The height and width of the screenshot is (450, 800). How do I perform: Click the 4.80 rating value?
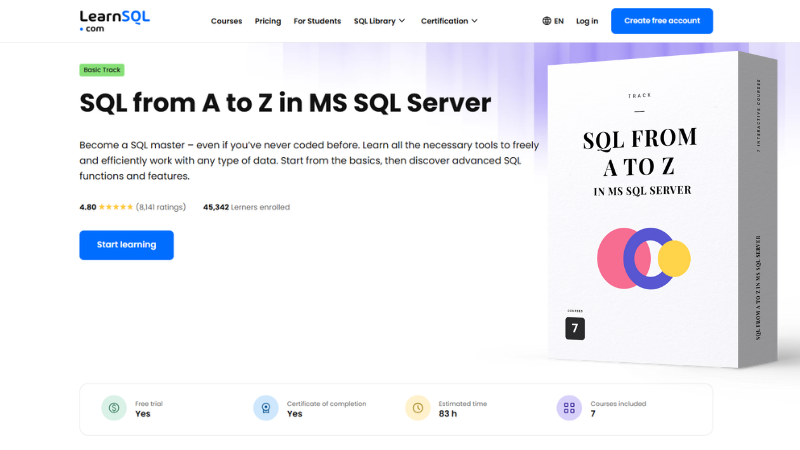[x=88, y=207]
